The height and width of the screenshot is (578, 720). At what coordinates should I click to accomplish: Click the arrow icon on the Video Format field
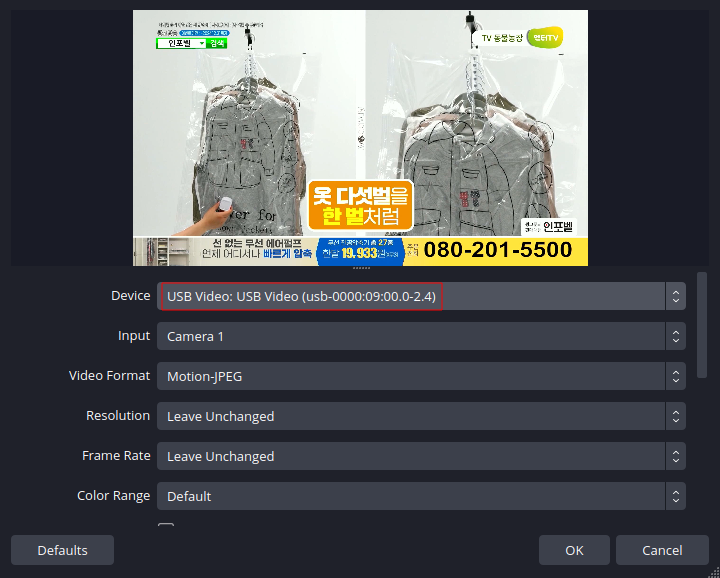[676, 376]
